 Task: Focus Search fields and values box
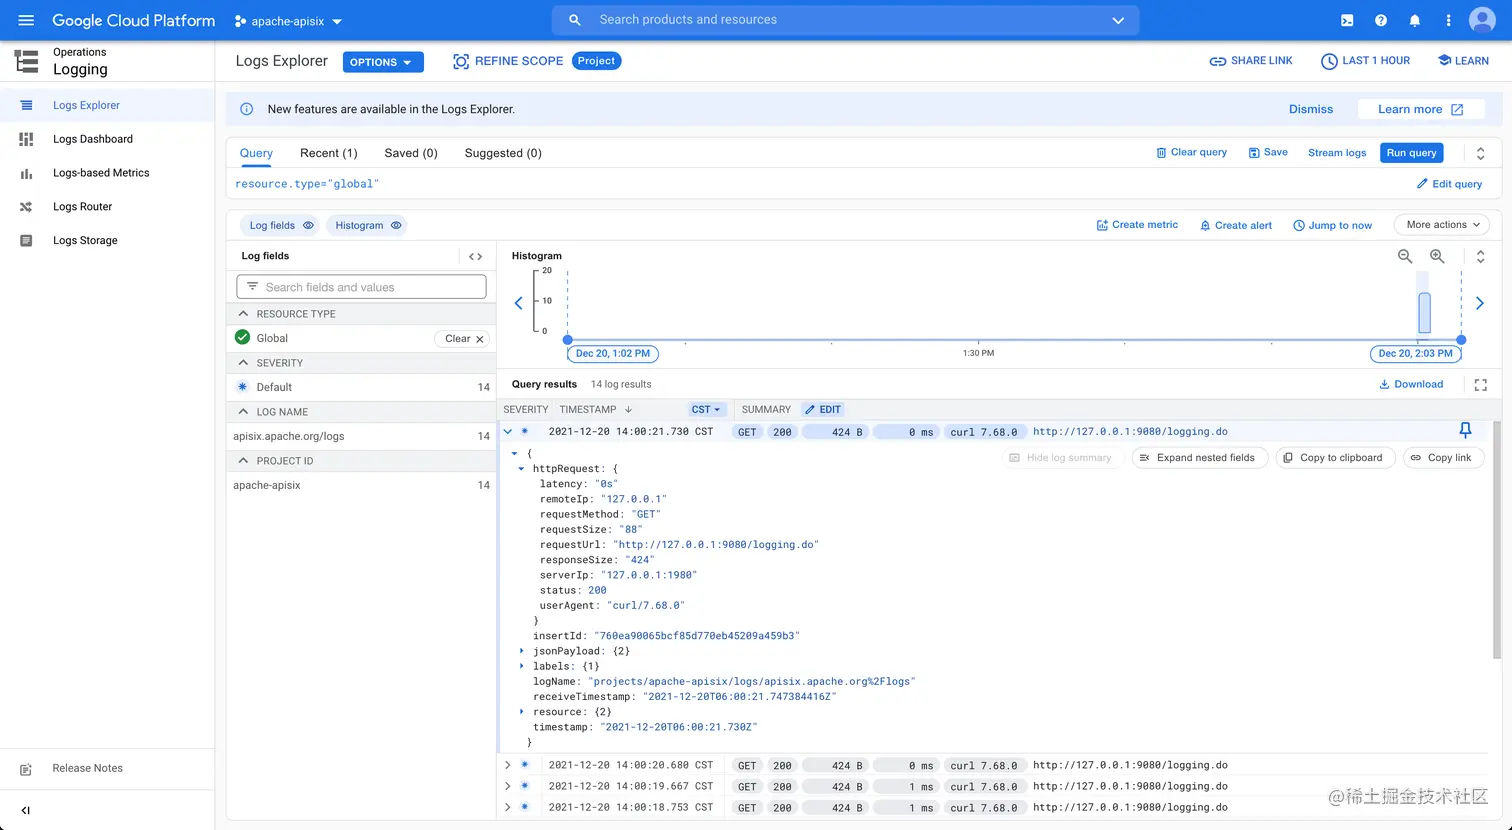point(361,287)
